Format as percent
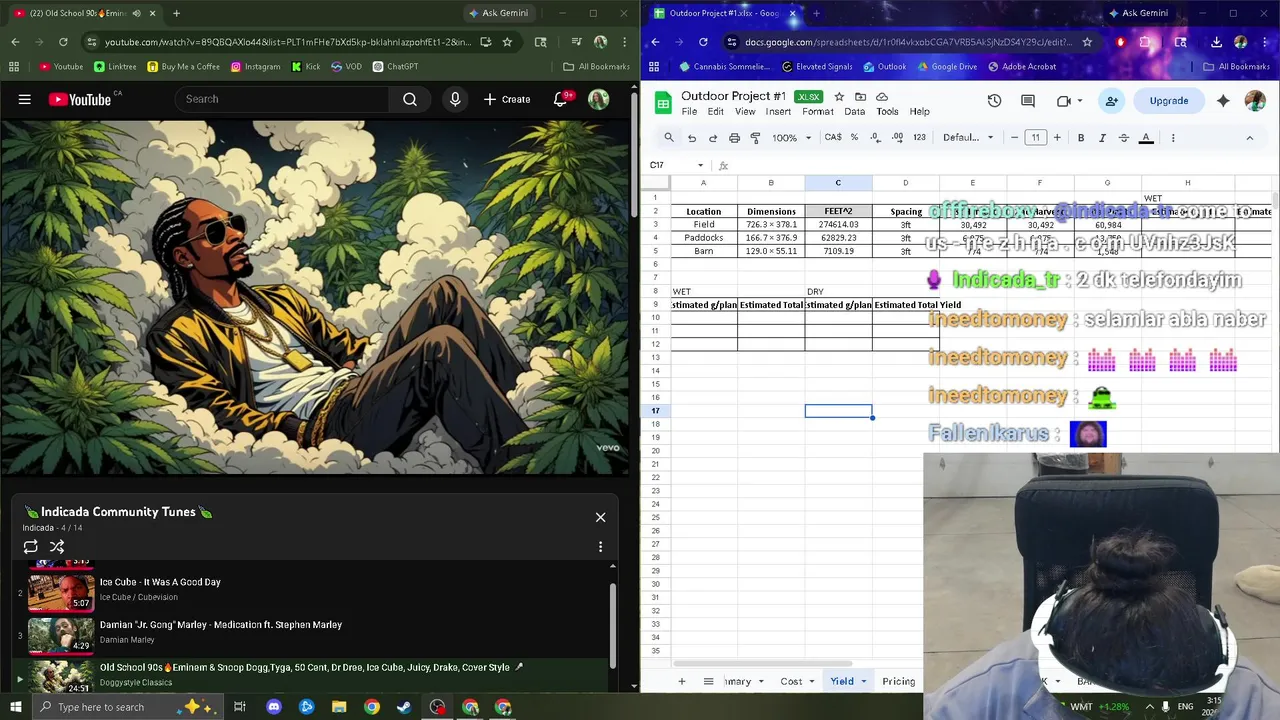 [854, 138]
